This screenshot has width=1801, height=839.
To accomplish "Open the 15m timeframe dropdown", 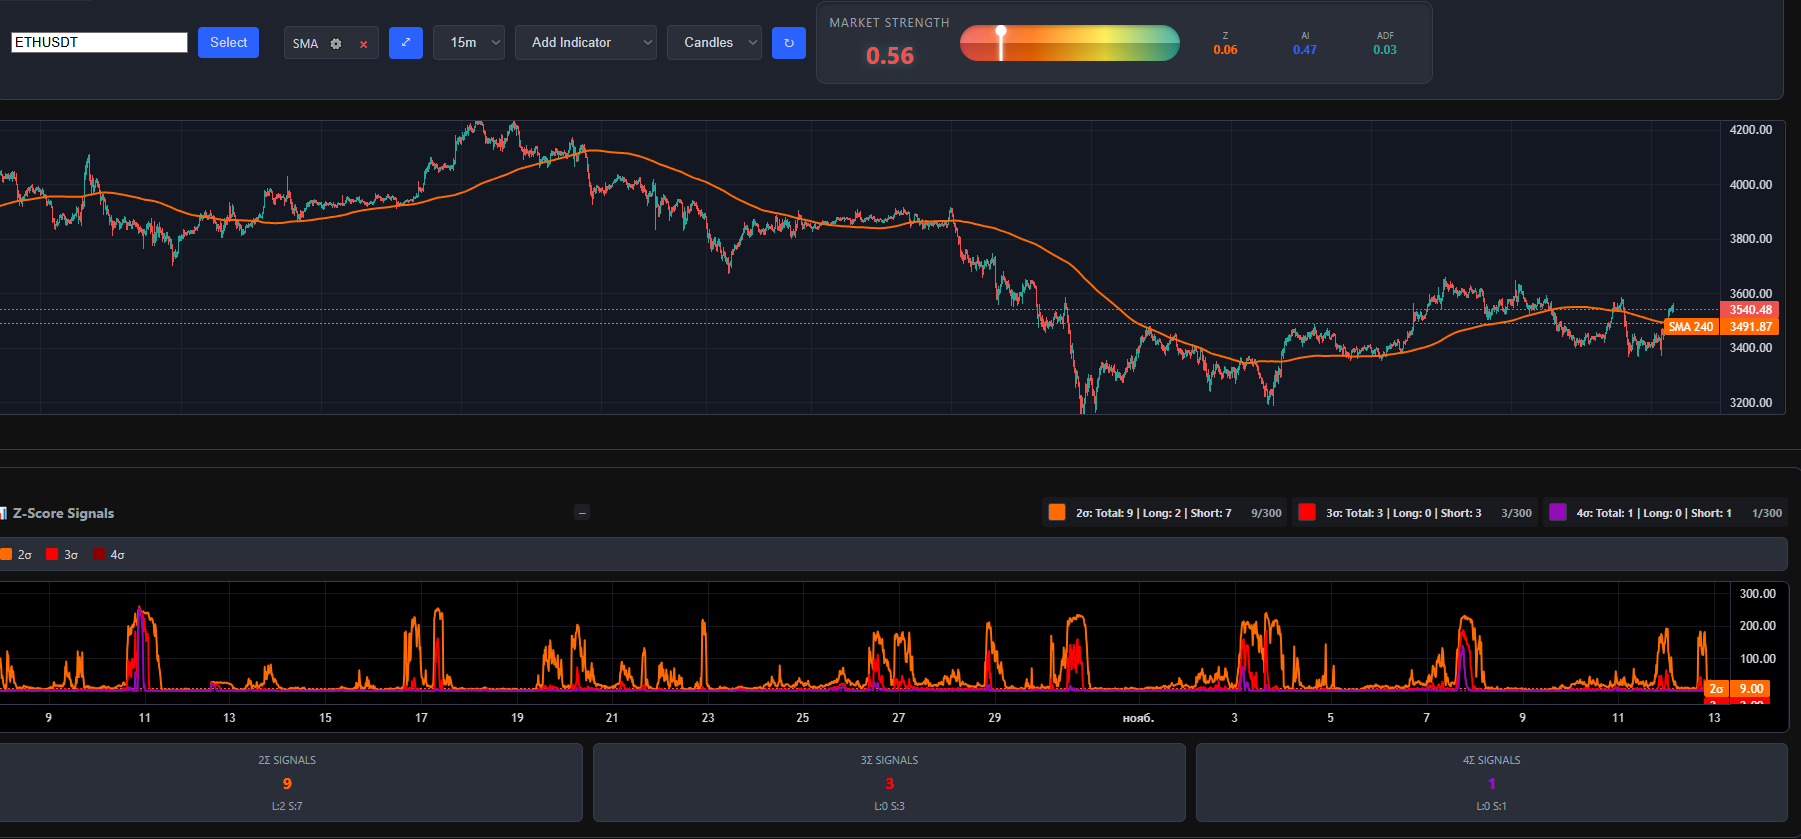I will coord(468,43).
